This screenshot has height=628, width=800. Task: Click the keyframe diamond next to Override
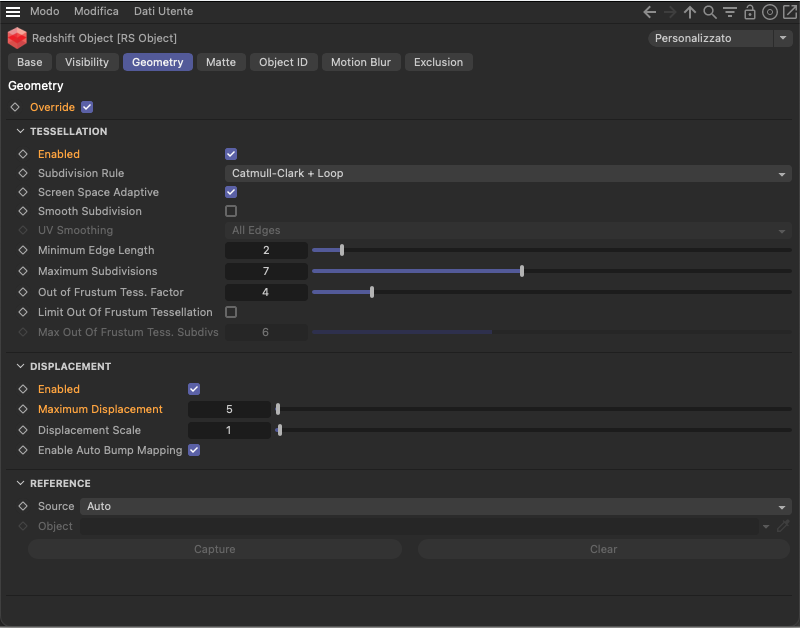click(x=15, y=107)
